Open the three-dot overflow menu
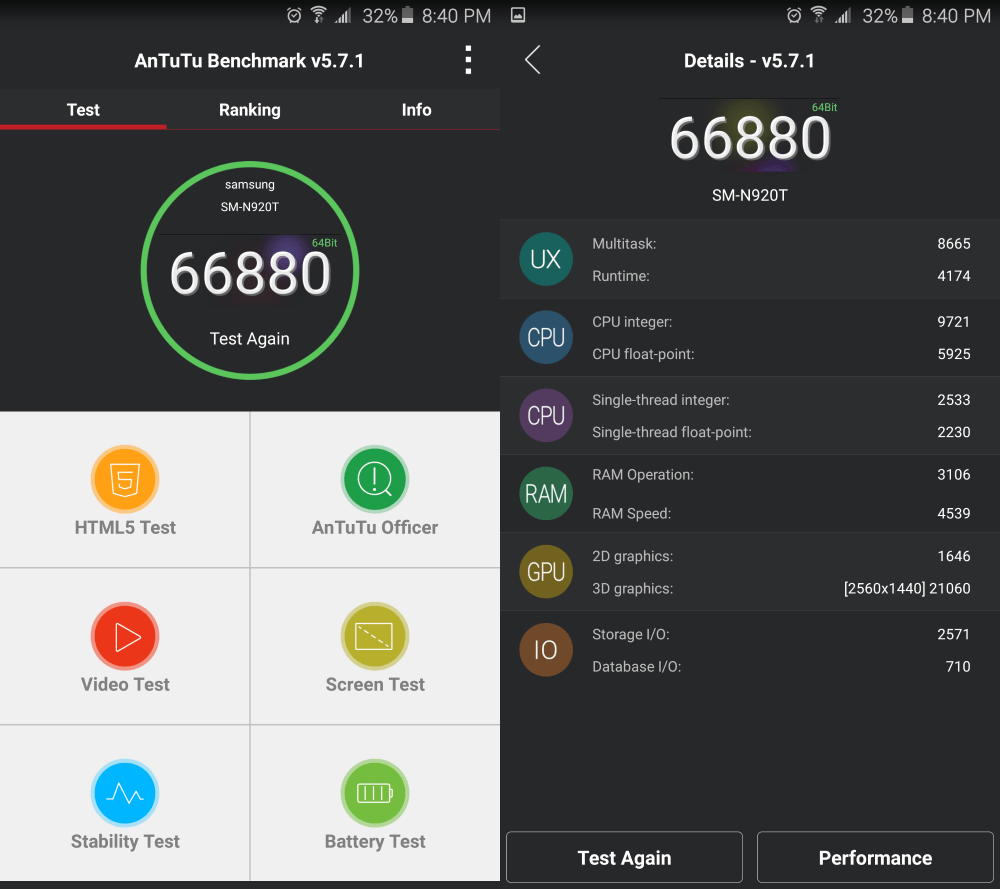 tap(468, 60)
